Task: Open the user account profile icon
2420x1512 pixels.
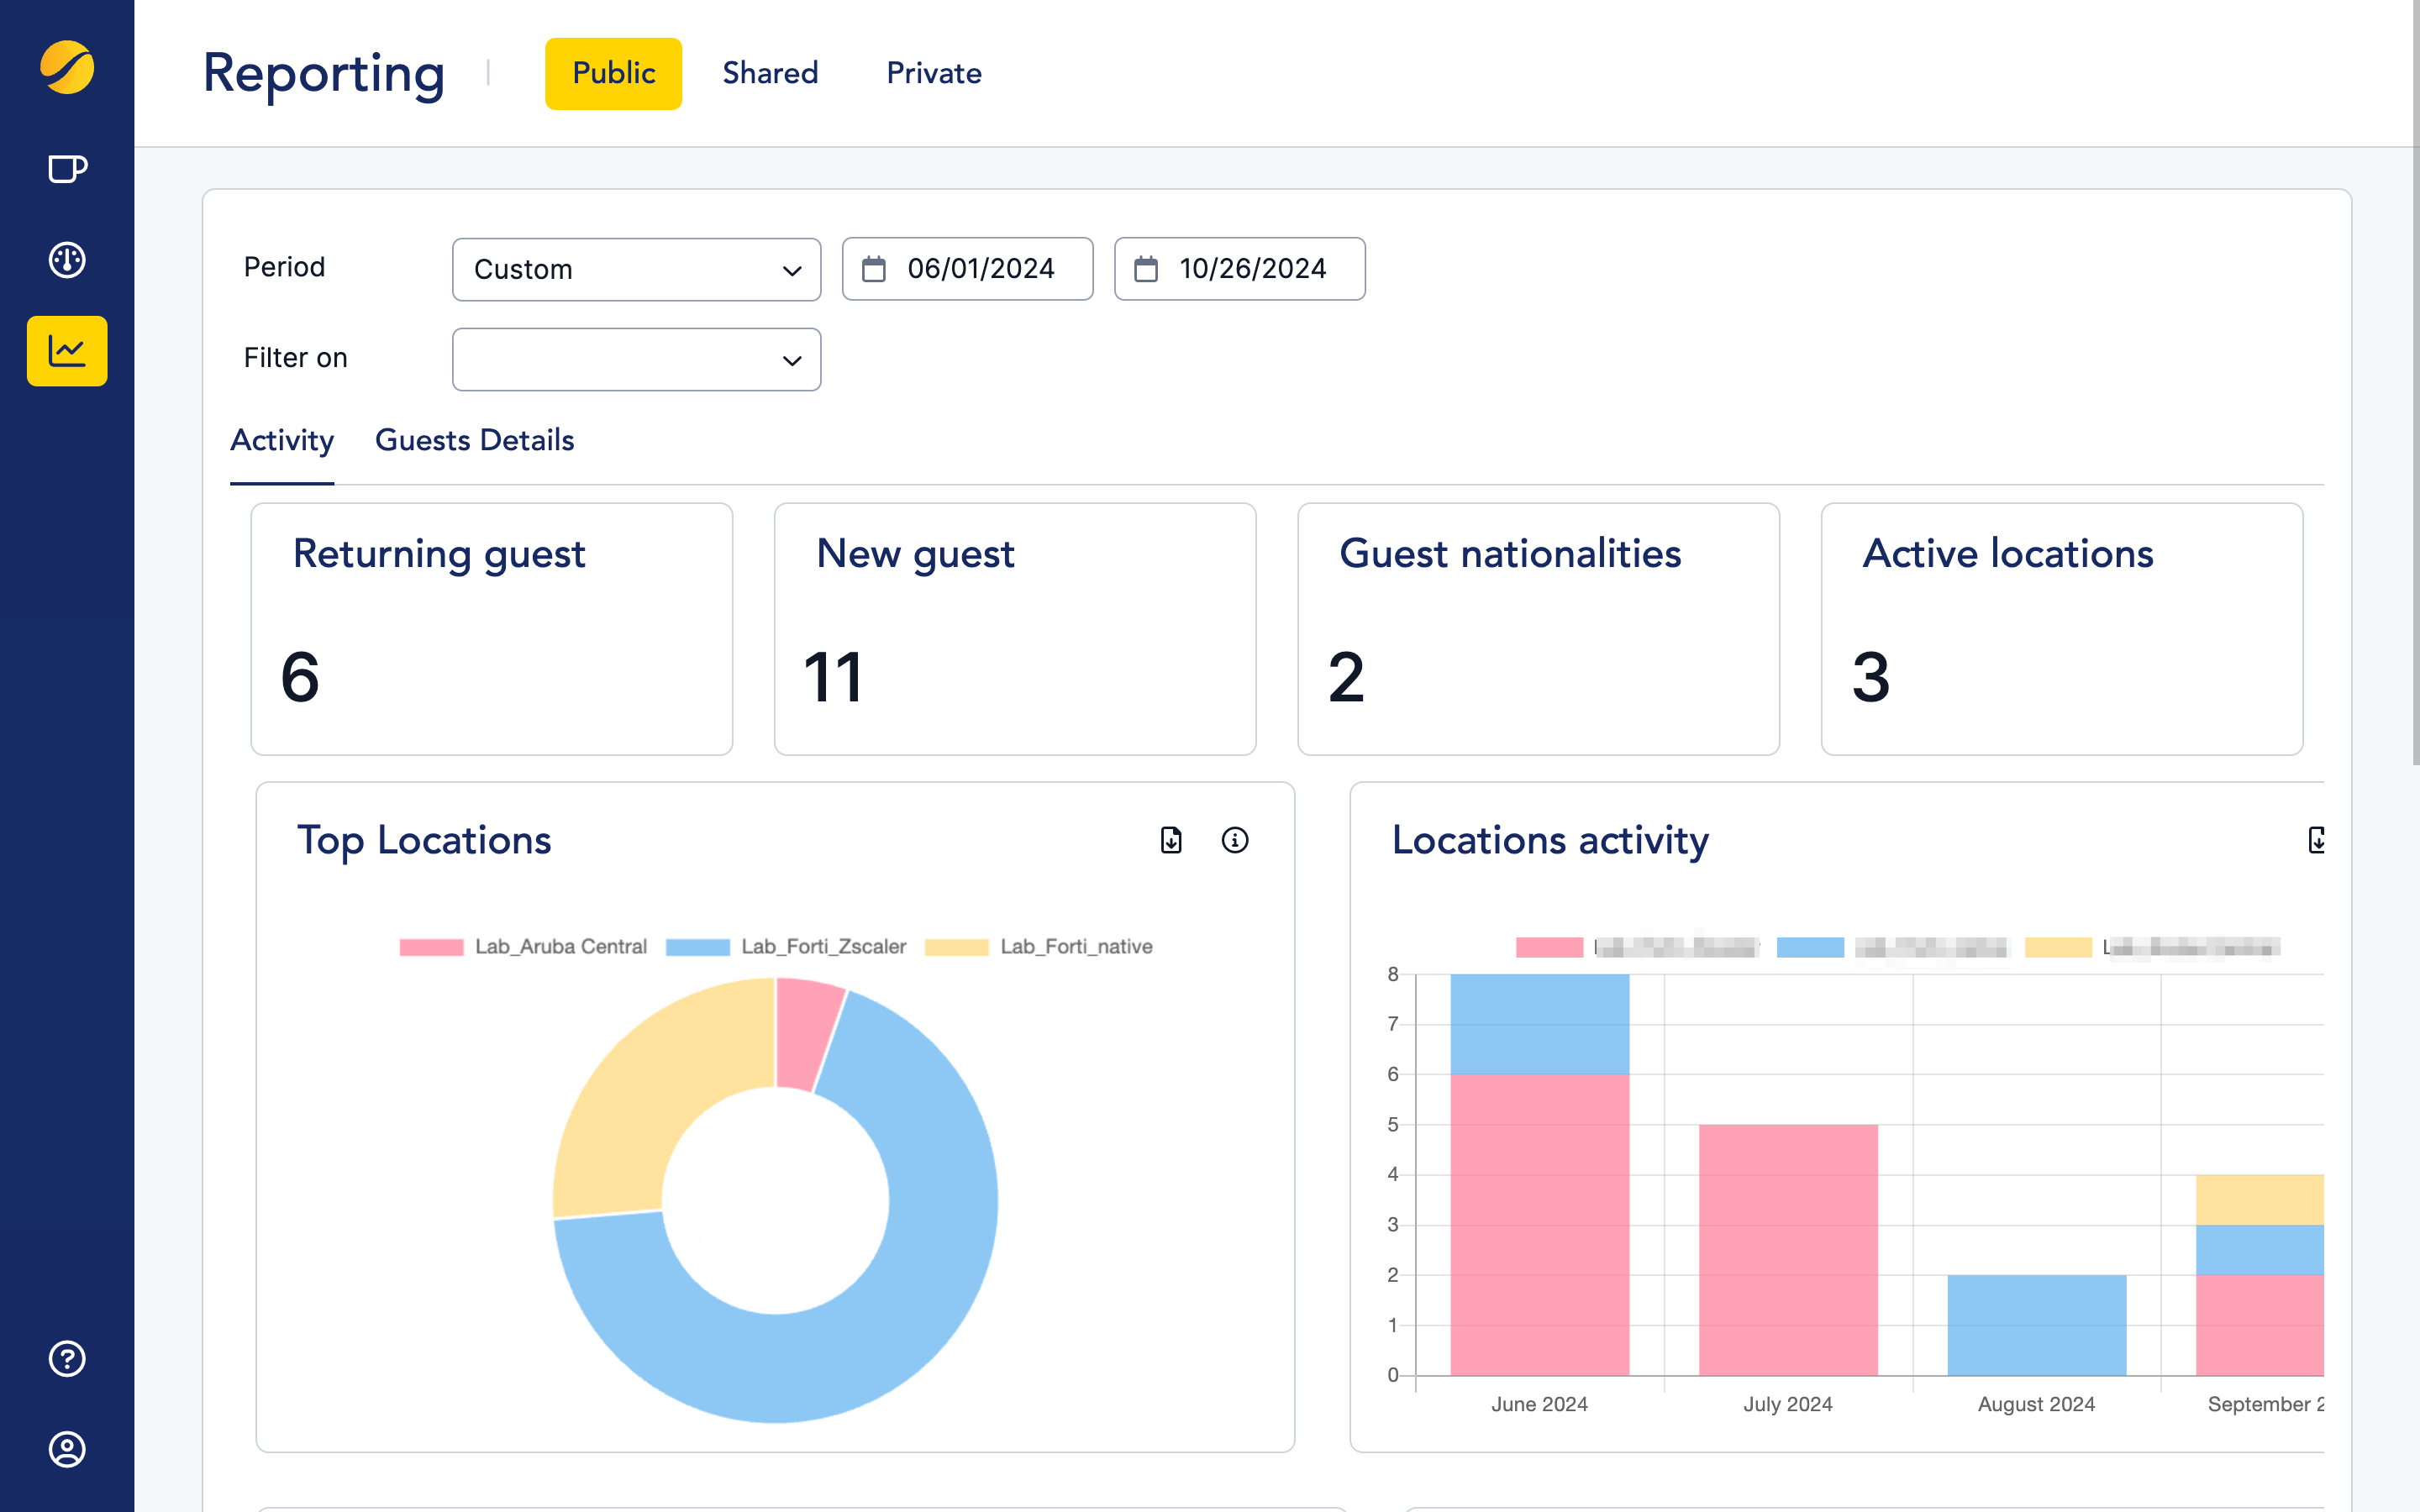Action: point(67,1449)
